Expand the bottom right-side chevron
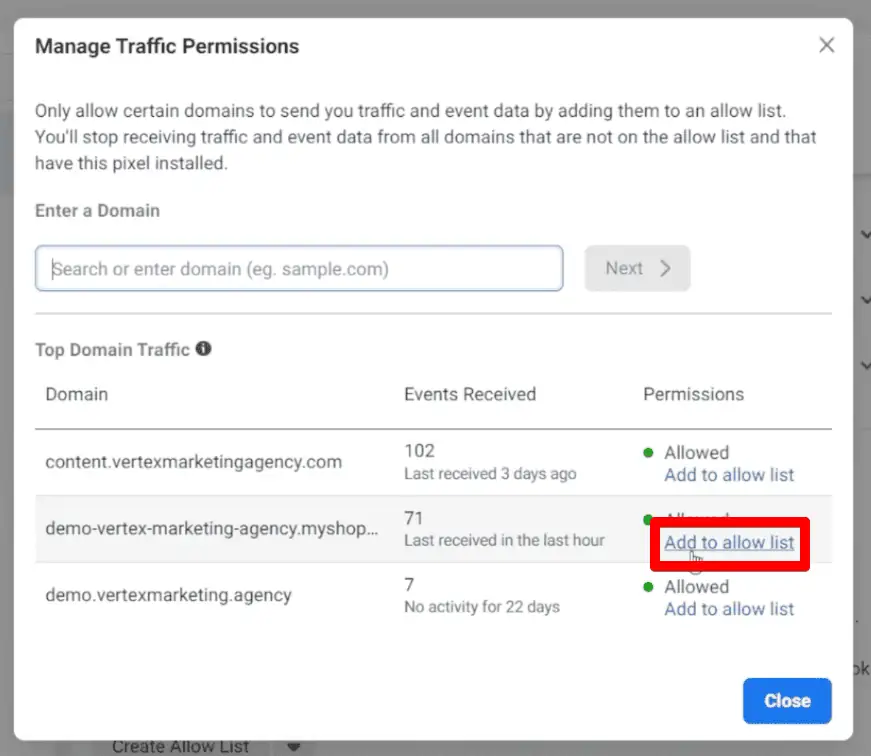This screenshot has width=871, height=756. 864,365
